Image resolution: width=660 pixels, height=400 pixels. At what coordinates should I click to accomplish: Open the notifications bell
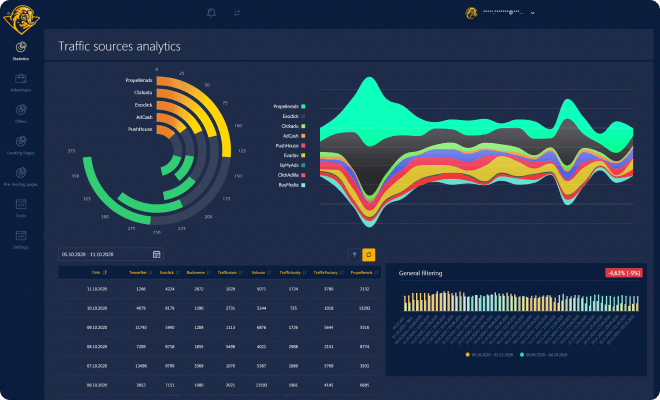pyautogui.click(x=211, y=13)
